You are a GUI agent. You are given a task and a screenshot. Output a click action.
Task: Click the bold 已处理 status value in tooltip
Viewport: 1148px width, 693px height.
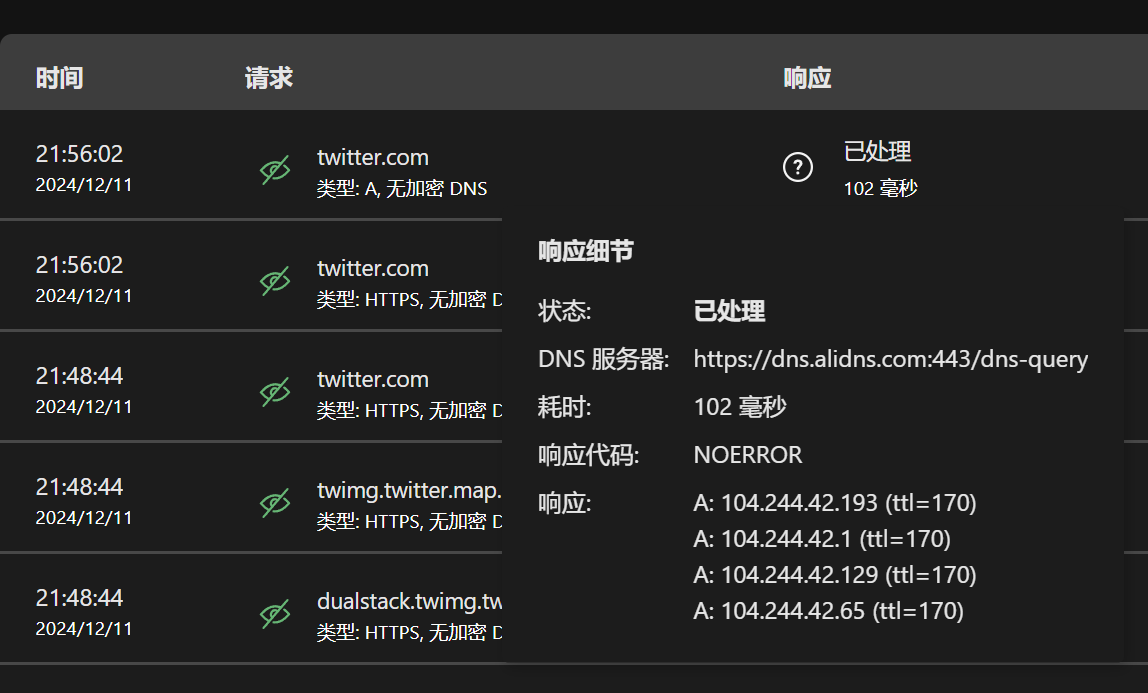pyautogui.click(x=729, y=311)
